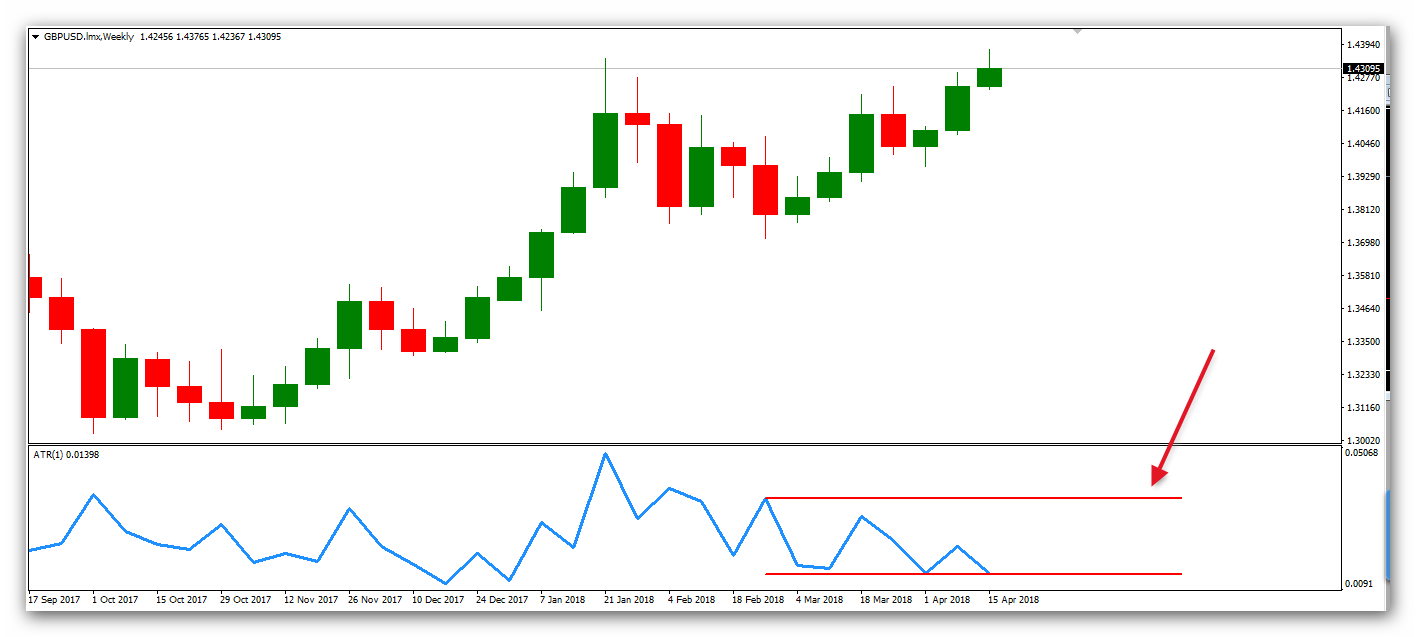Click the 4 Mar 2018 date label
The image size is (1416, 637).
(x=820, y=600)
